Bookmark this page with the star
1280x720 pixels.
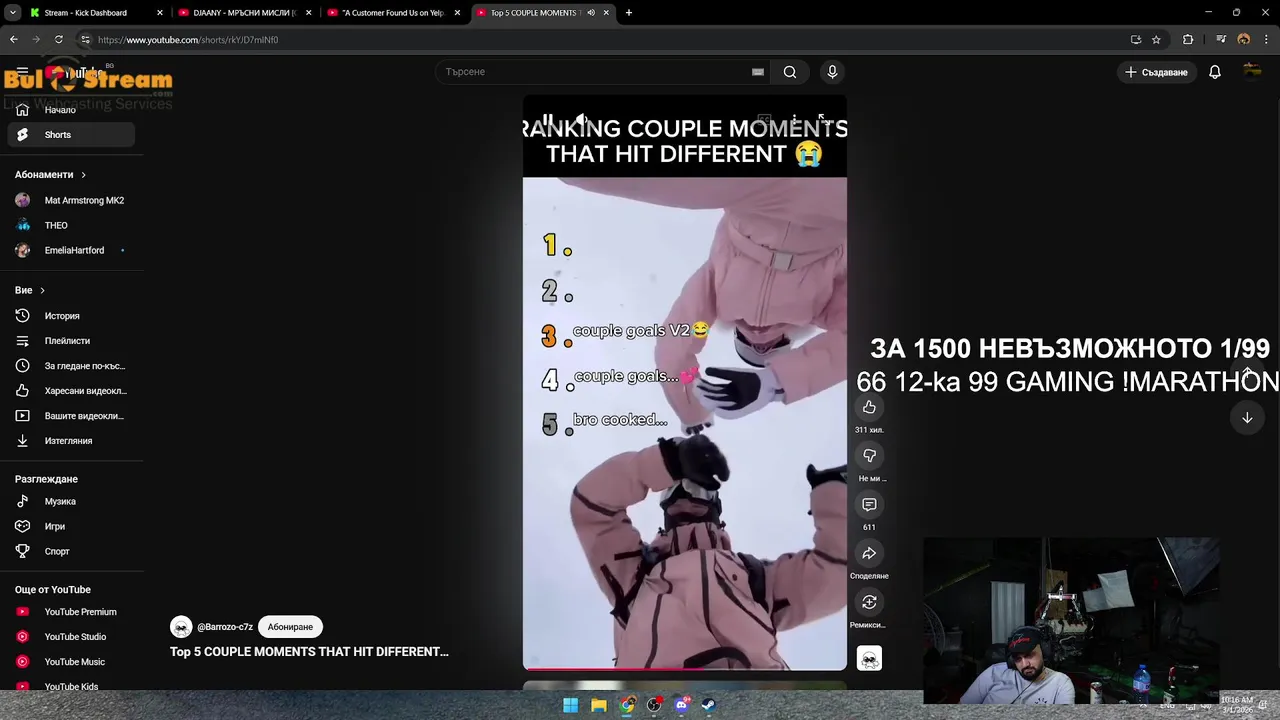click(1156, 40)
